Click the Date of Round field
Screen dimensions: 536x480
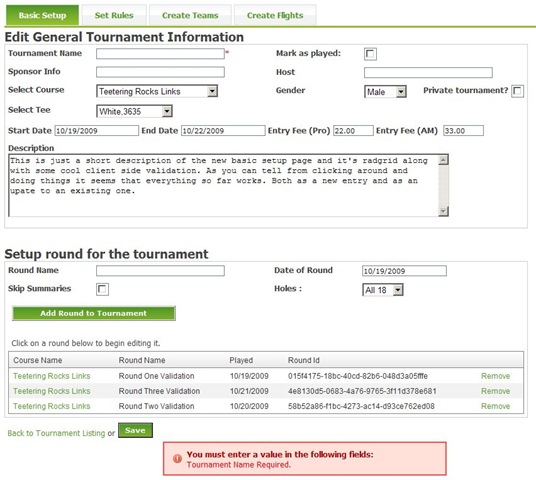coord(404,271)
